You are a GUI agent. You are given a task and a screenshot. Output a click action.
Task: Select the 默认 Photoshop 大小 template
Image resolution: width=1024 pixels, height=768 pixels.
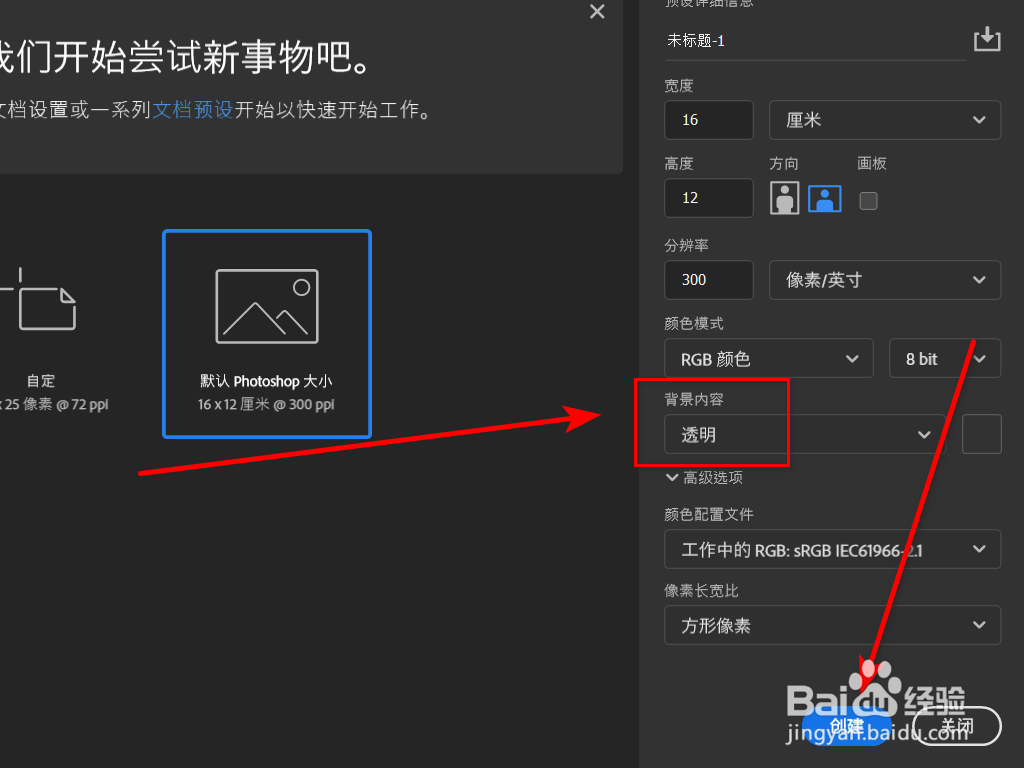(266, 334)
